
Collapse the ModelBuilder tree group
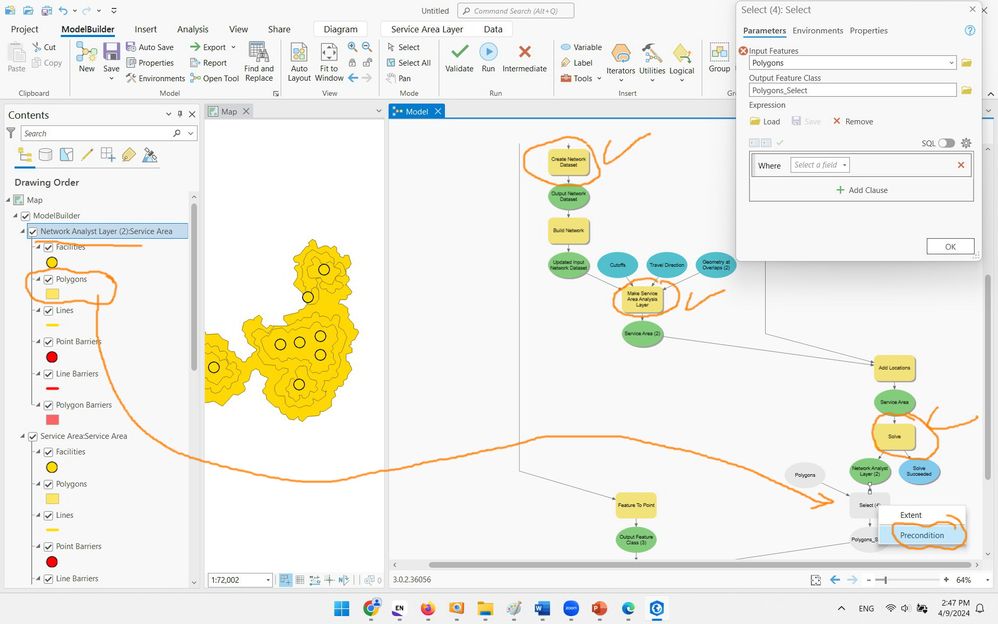pyautogui.click(x=16, y=216)
